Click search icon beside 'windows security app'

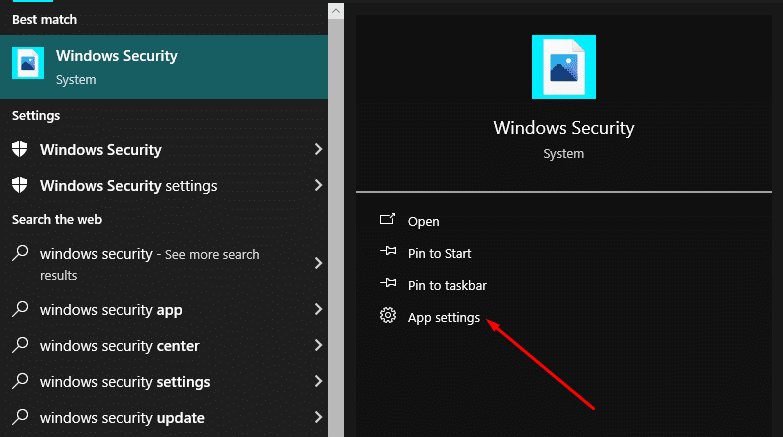point(20,309)
